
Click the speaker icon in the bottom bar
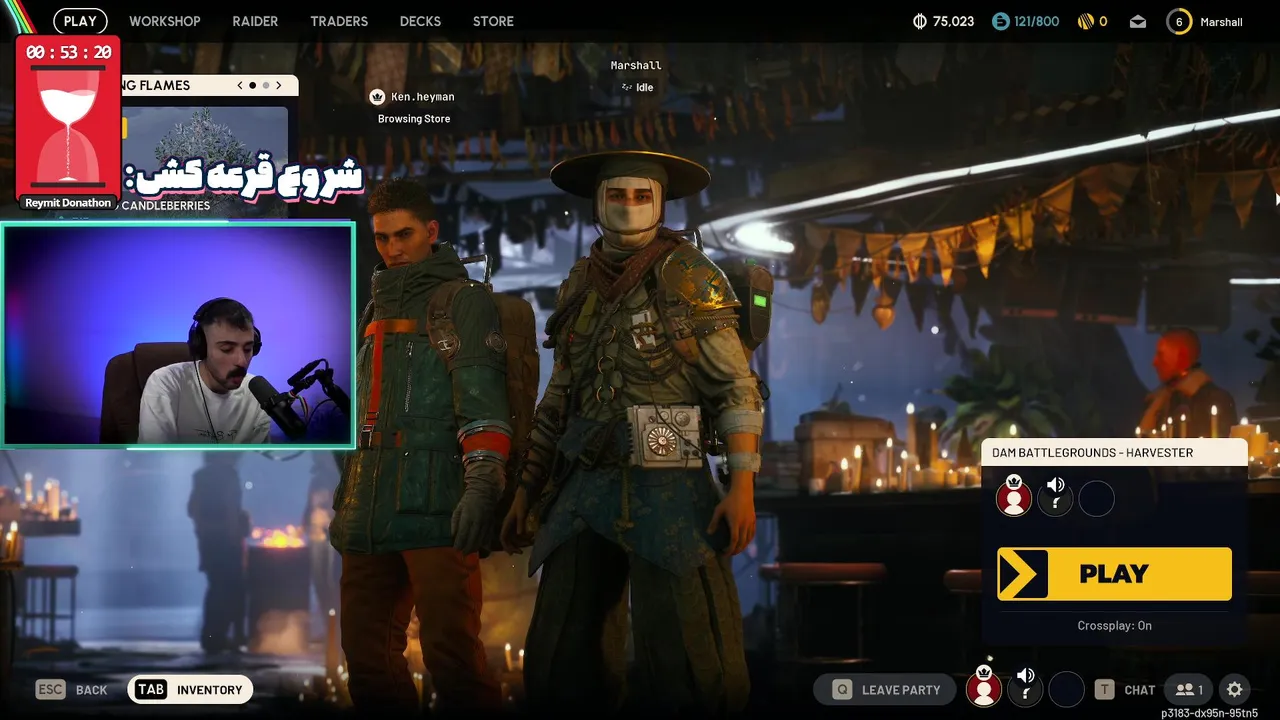click(1025, 675)
